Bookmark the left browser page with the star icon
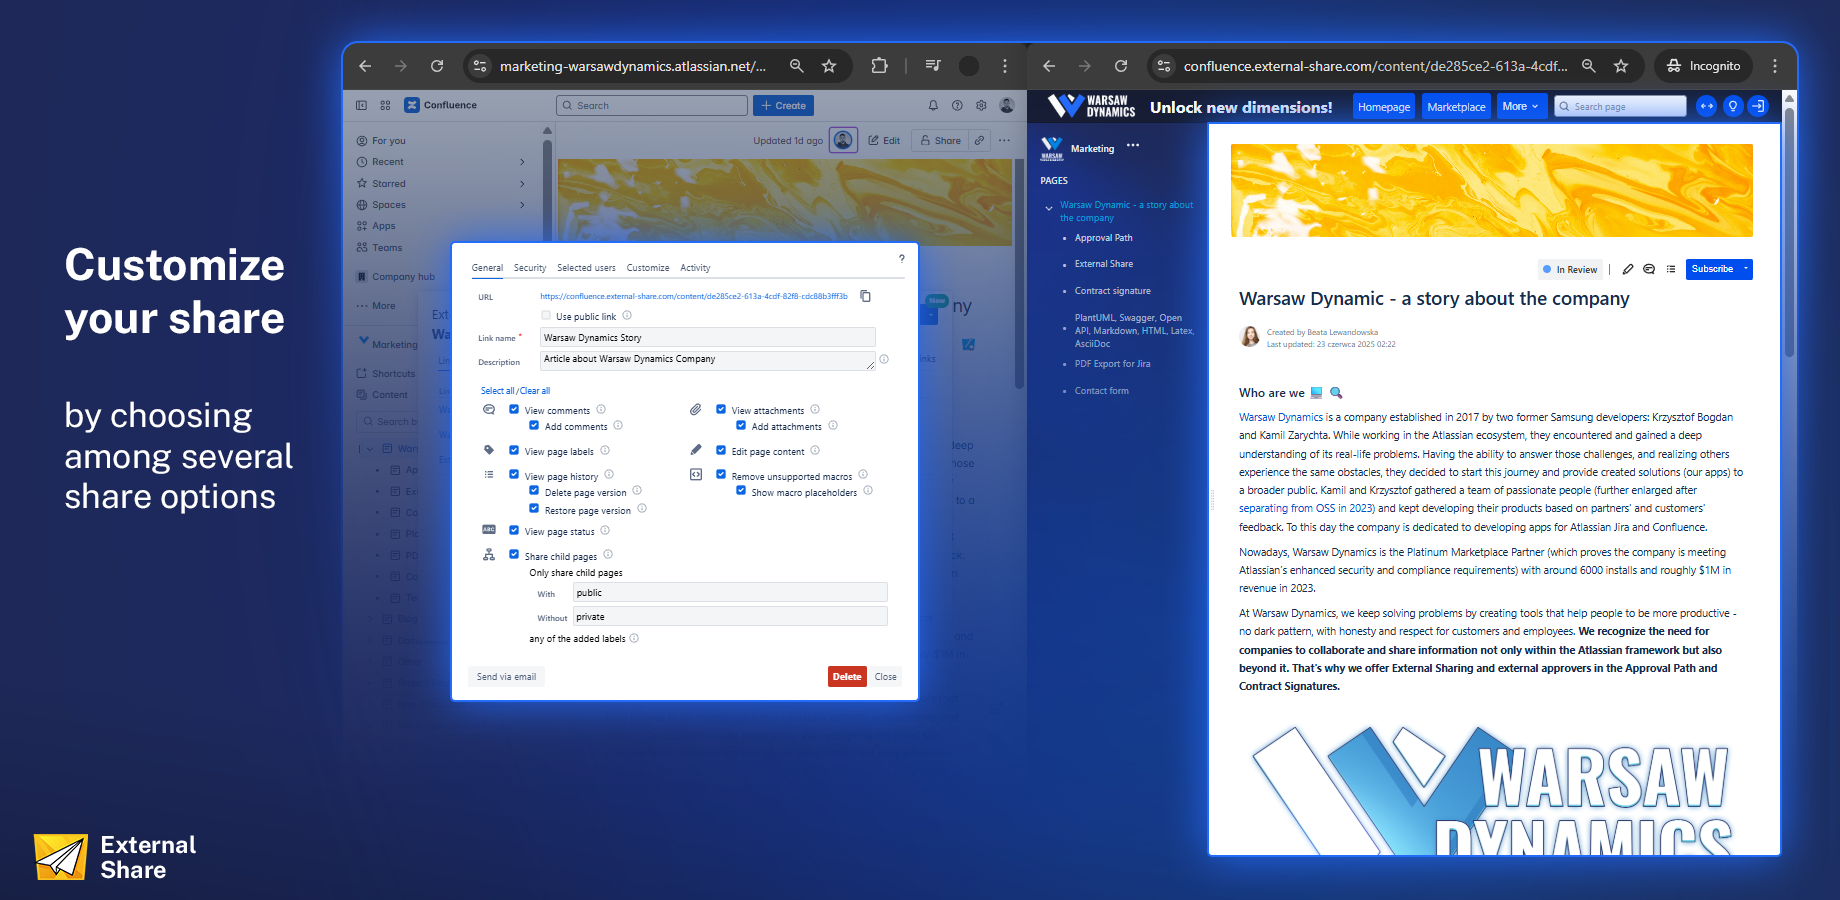The image size is (1840, 900). pyautogui.click(x=829, y=66)
